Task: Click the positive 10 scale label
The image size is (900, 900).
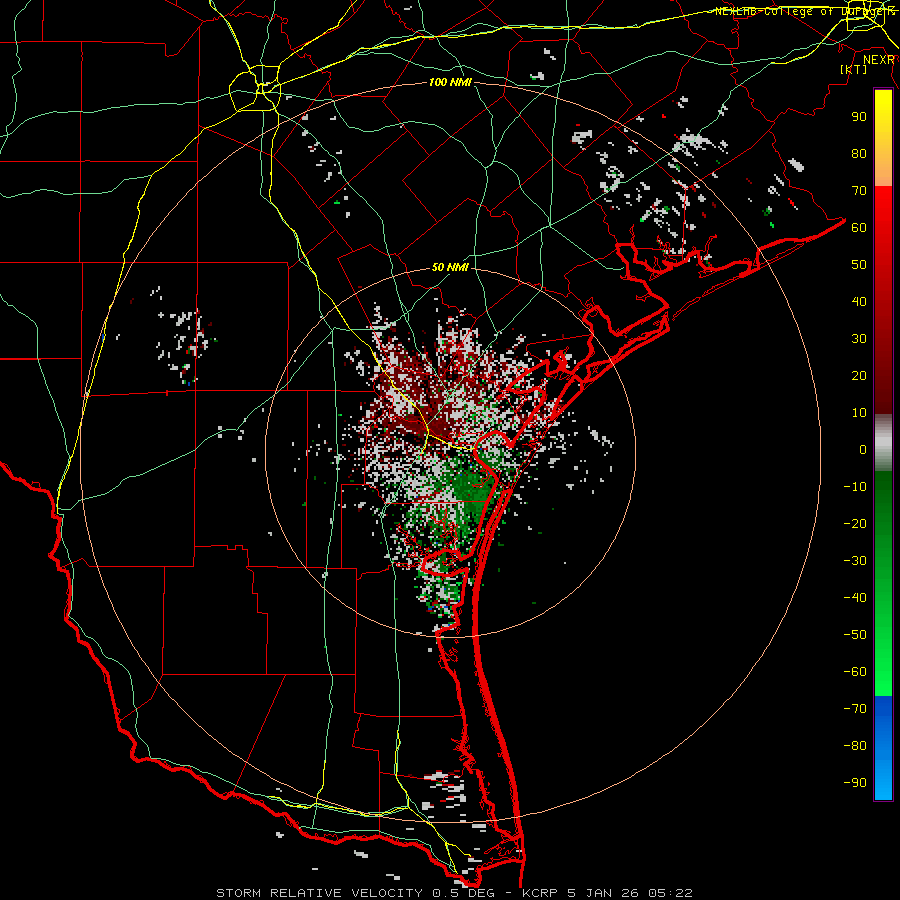Action: pos(859,413)
